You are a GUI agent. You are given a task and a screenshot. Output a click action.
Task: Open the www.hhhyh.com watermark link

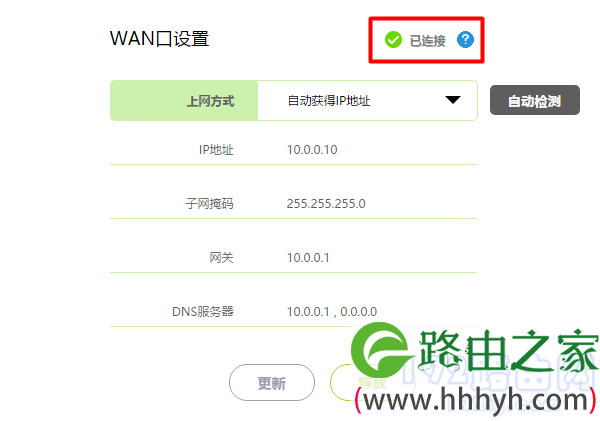(x=475, y=400)
